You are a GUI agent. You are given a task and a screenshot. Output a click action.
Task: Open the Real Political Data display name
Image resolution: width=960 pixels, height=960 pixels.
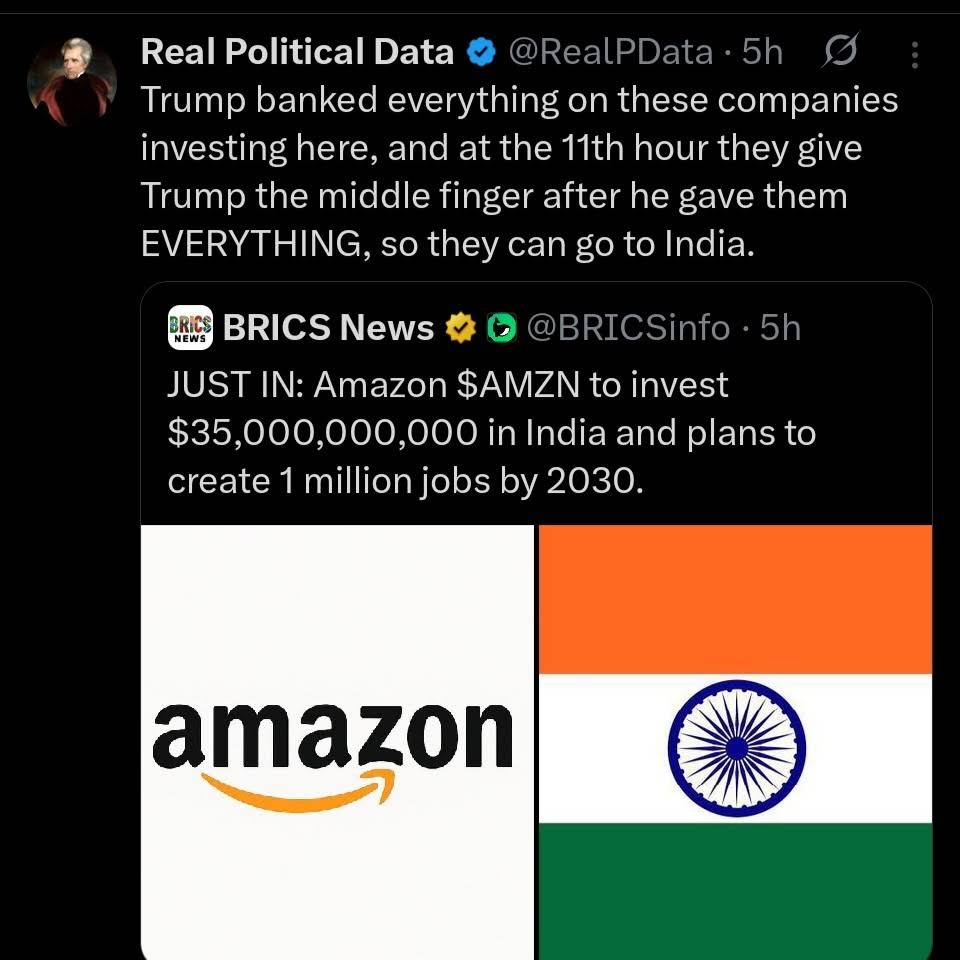point(297,53)
